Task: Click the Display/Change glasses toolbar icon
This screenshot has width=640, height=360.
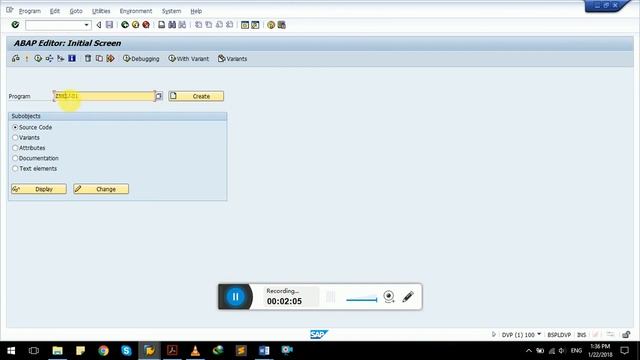Action: click(x=16, y=58)
